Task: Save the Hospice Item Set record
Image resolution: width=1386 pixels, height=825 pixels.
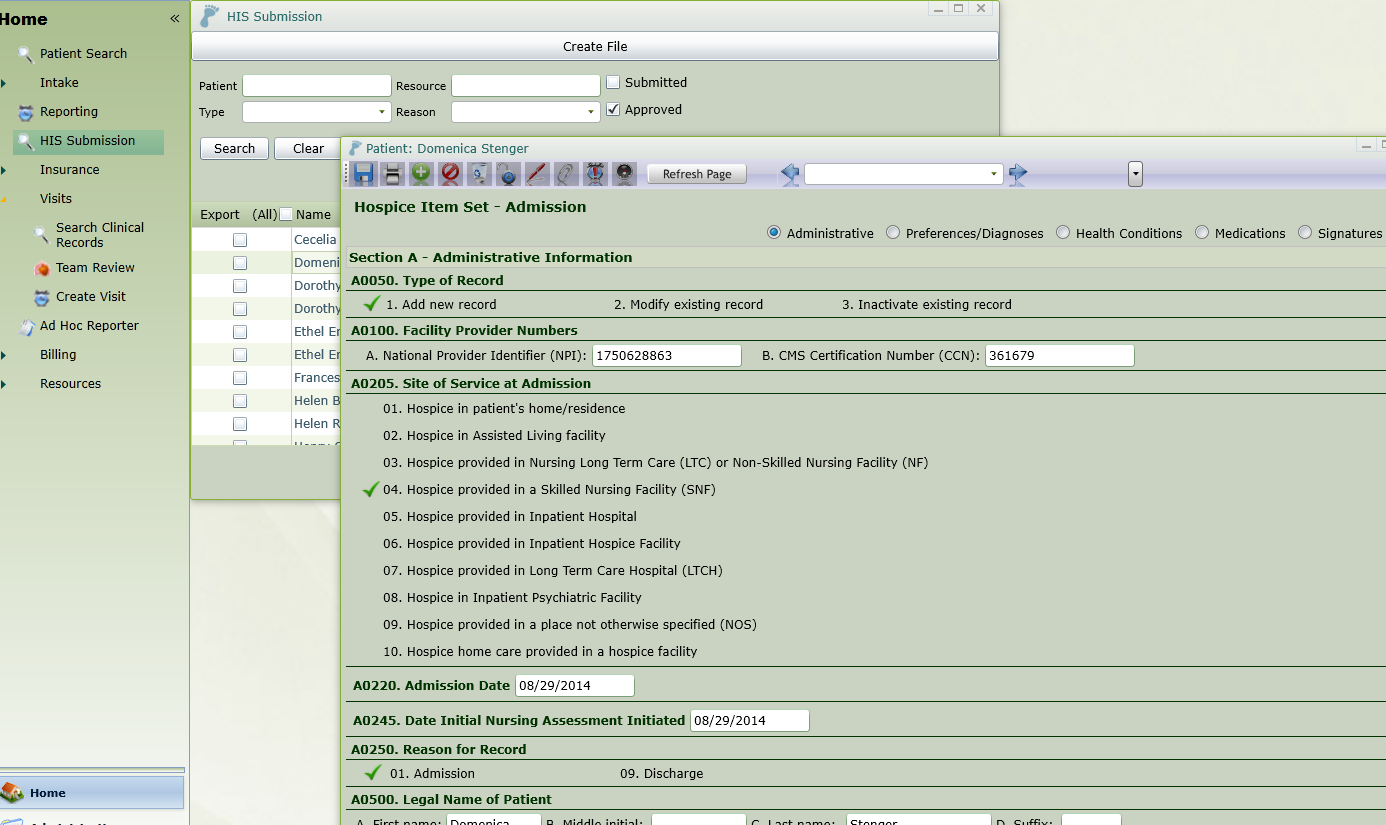Action: pyautogui.click(x=362, y=173)
